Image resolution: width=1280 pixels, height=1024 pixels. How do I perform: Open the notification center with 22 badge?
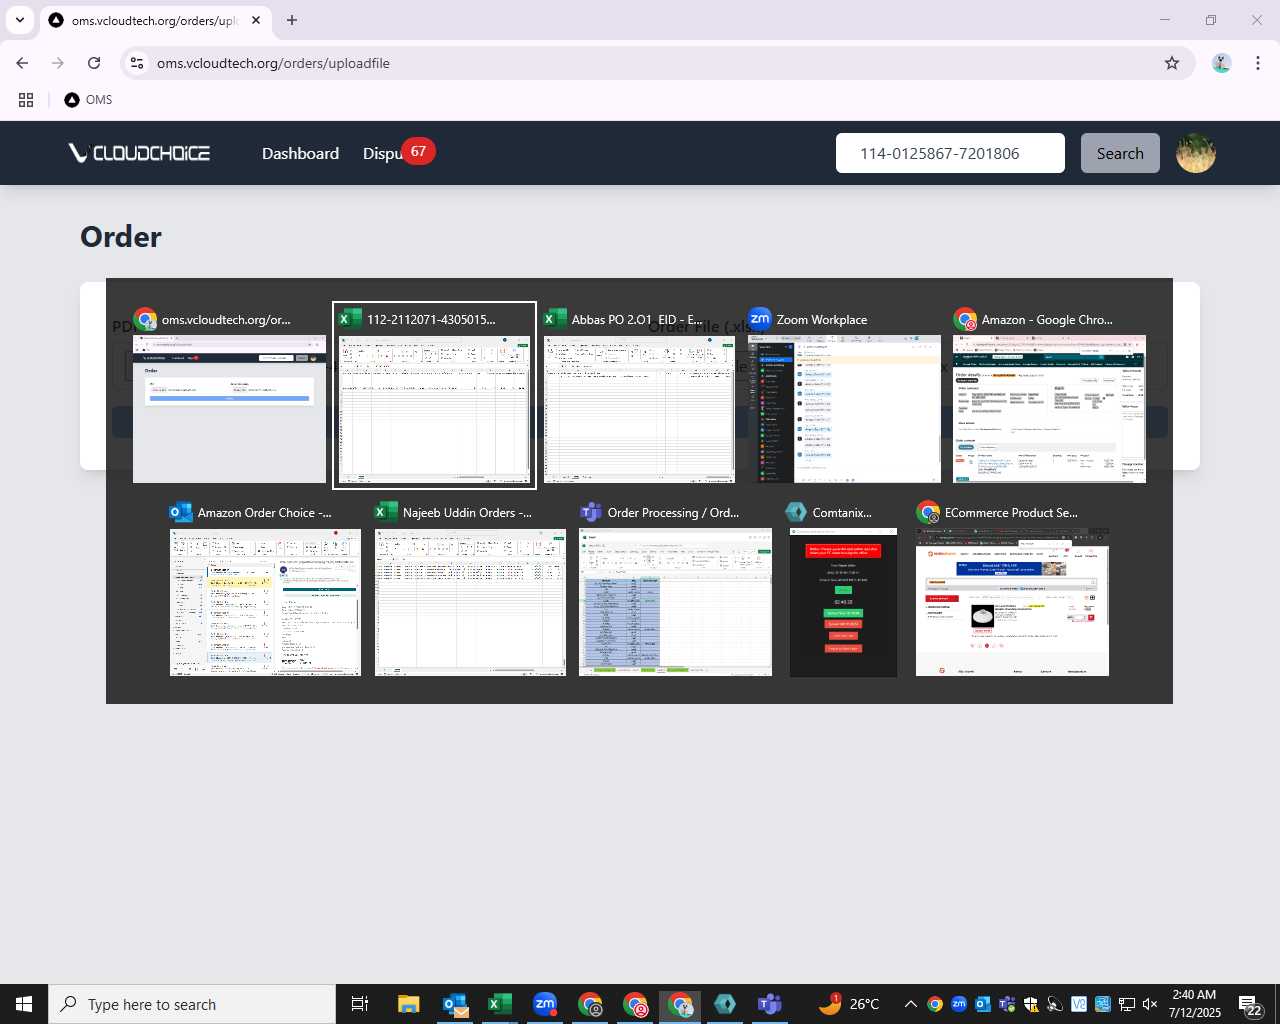(x=1250, y=1004)
